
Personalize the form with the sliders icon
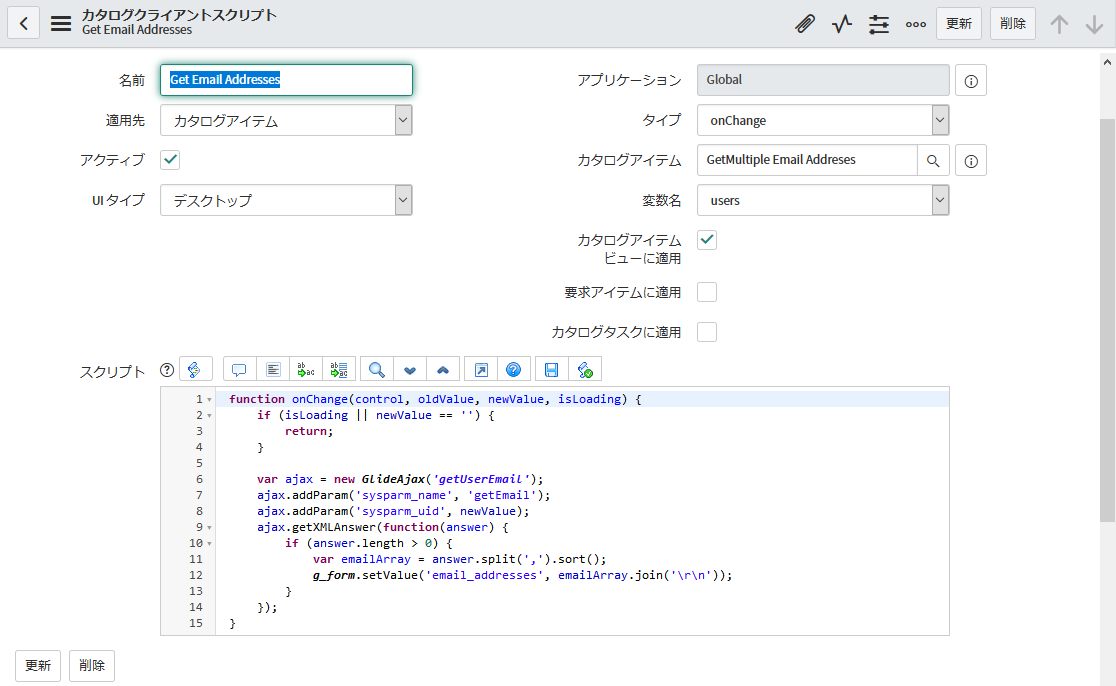pos(878,22)
